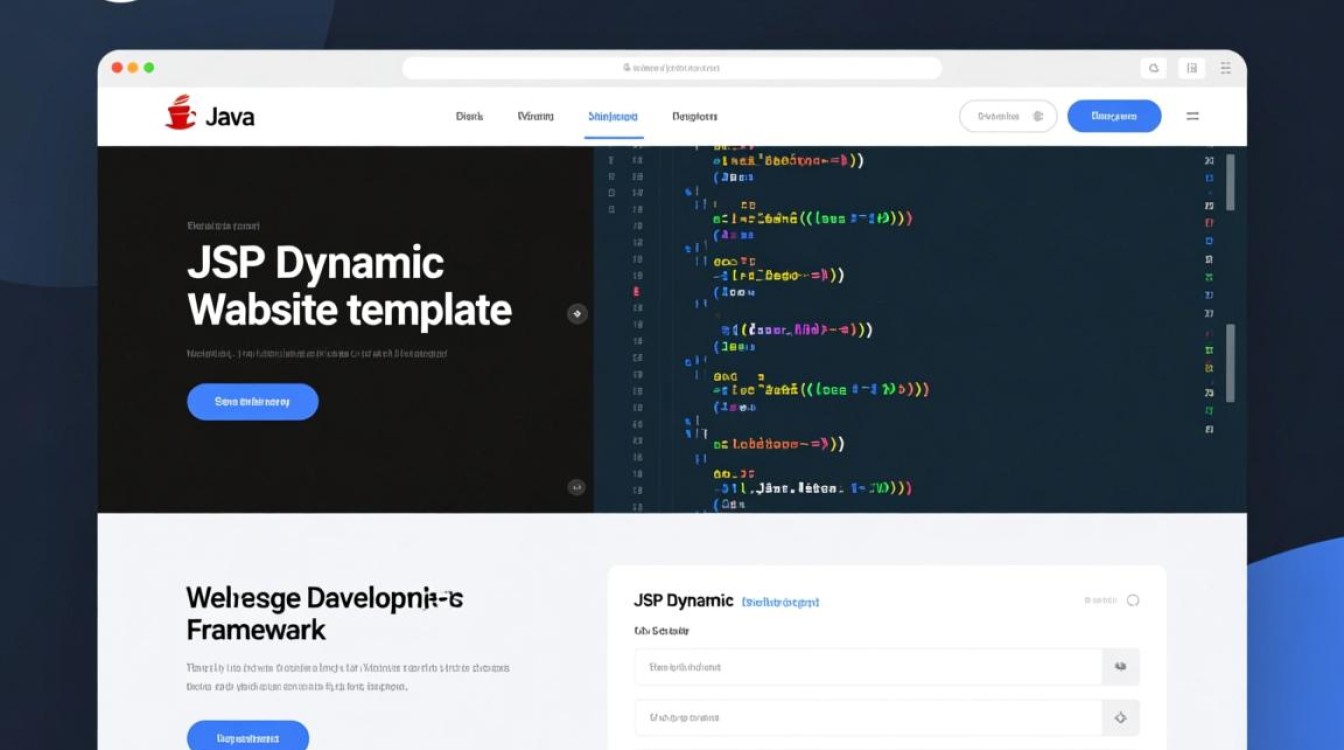The height and width of the screenshot is (750, 1344).
Task: Click the Java coffee cup logo
Action: [181, 113]
